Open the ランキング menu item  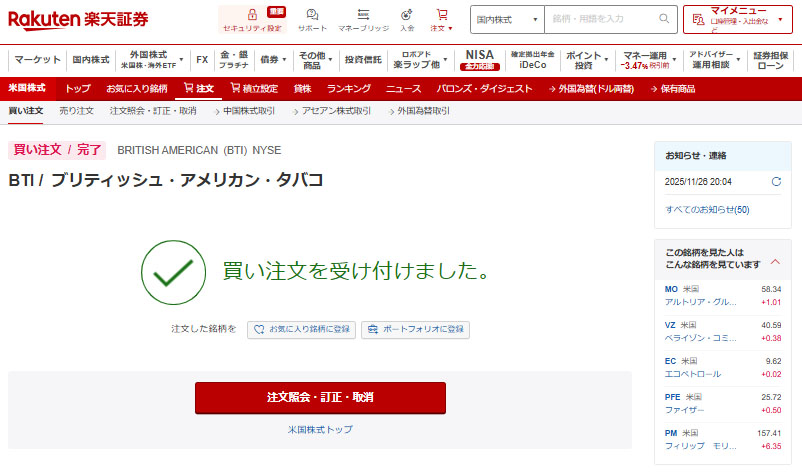coord(348,88)
